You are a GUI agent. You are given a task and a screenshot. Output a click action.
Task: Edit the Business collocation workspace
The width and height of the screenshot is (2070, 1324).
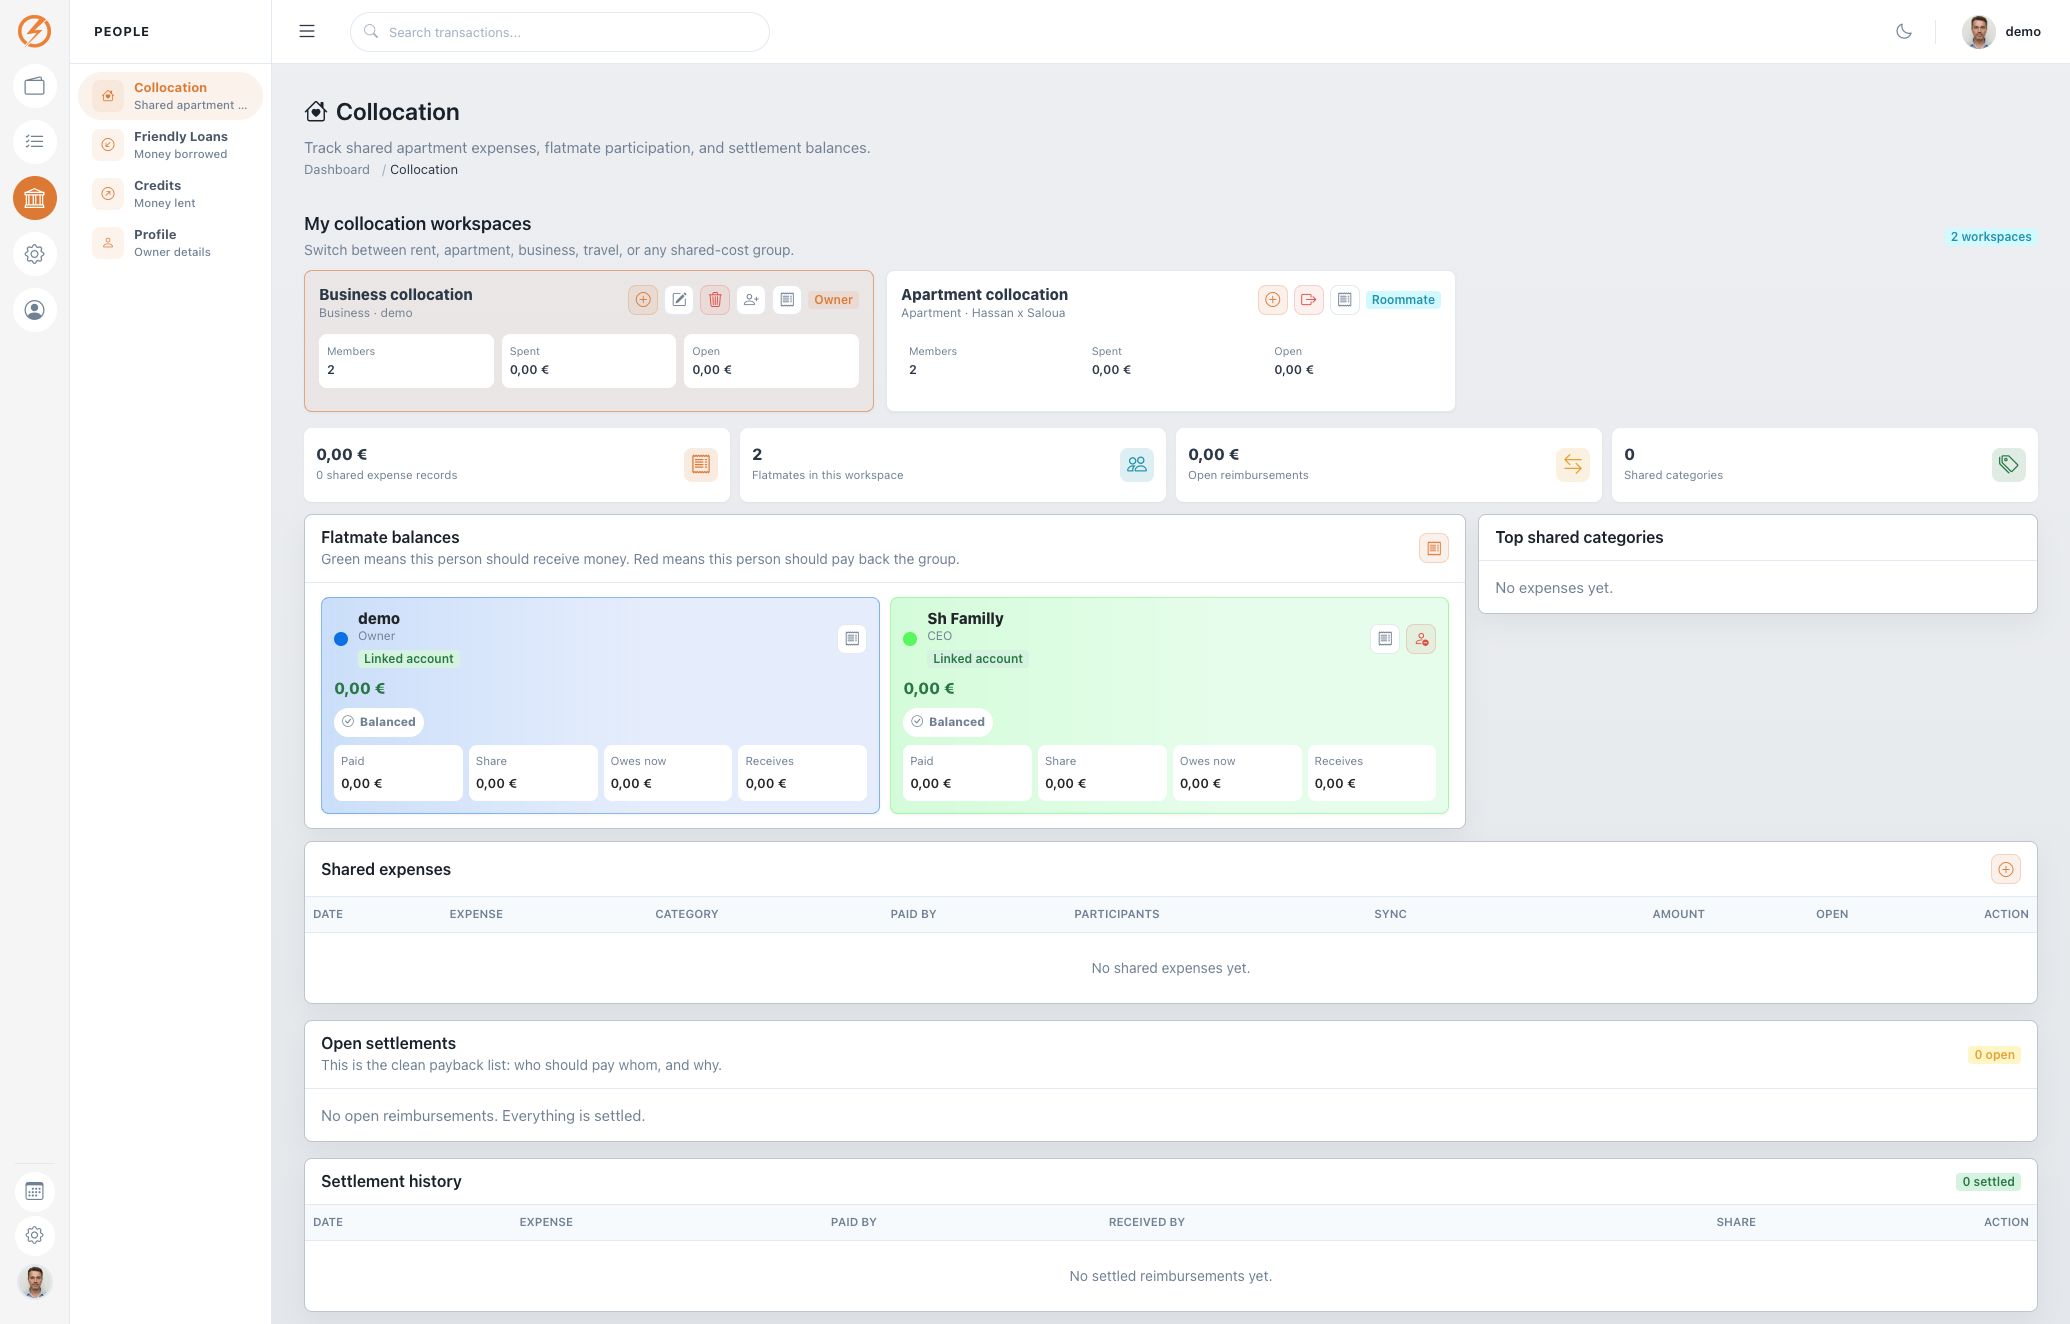(x=679, y=299)
